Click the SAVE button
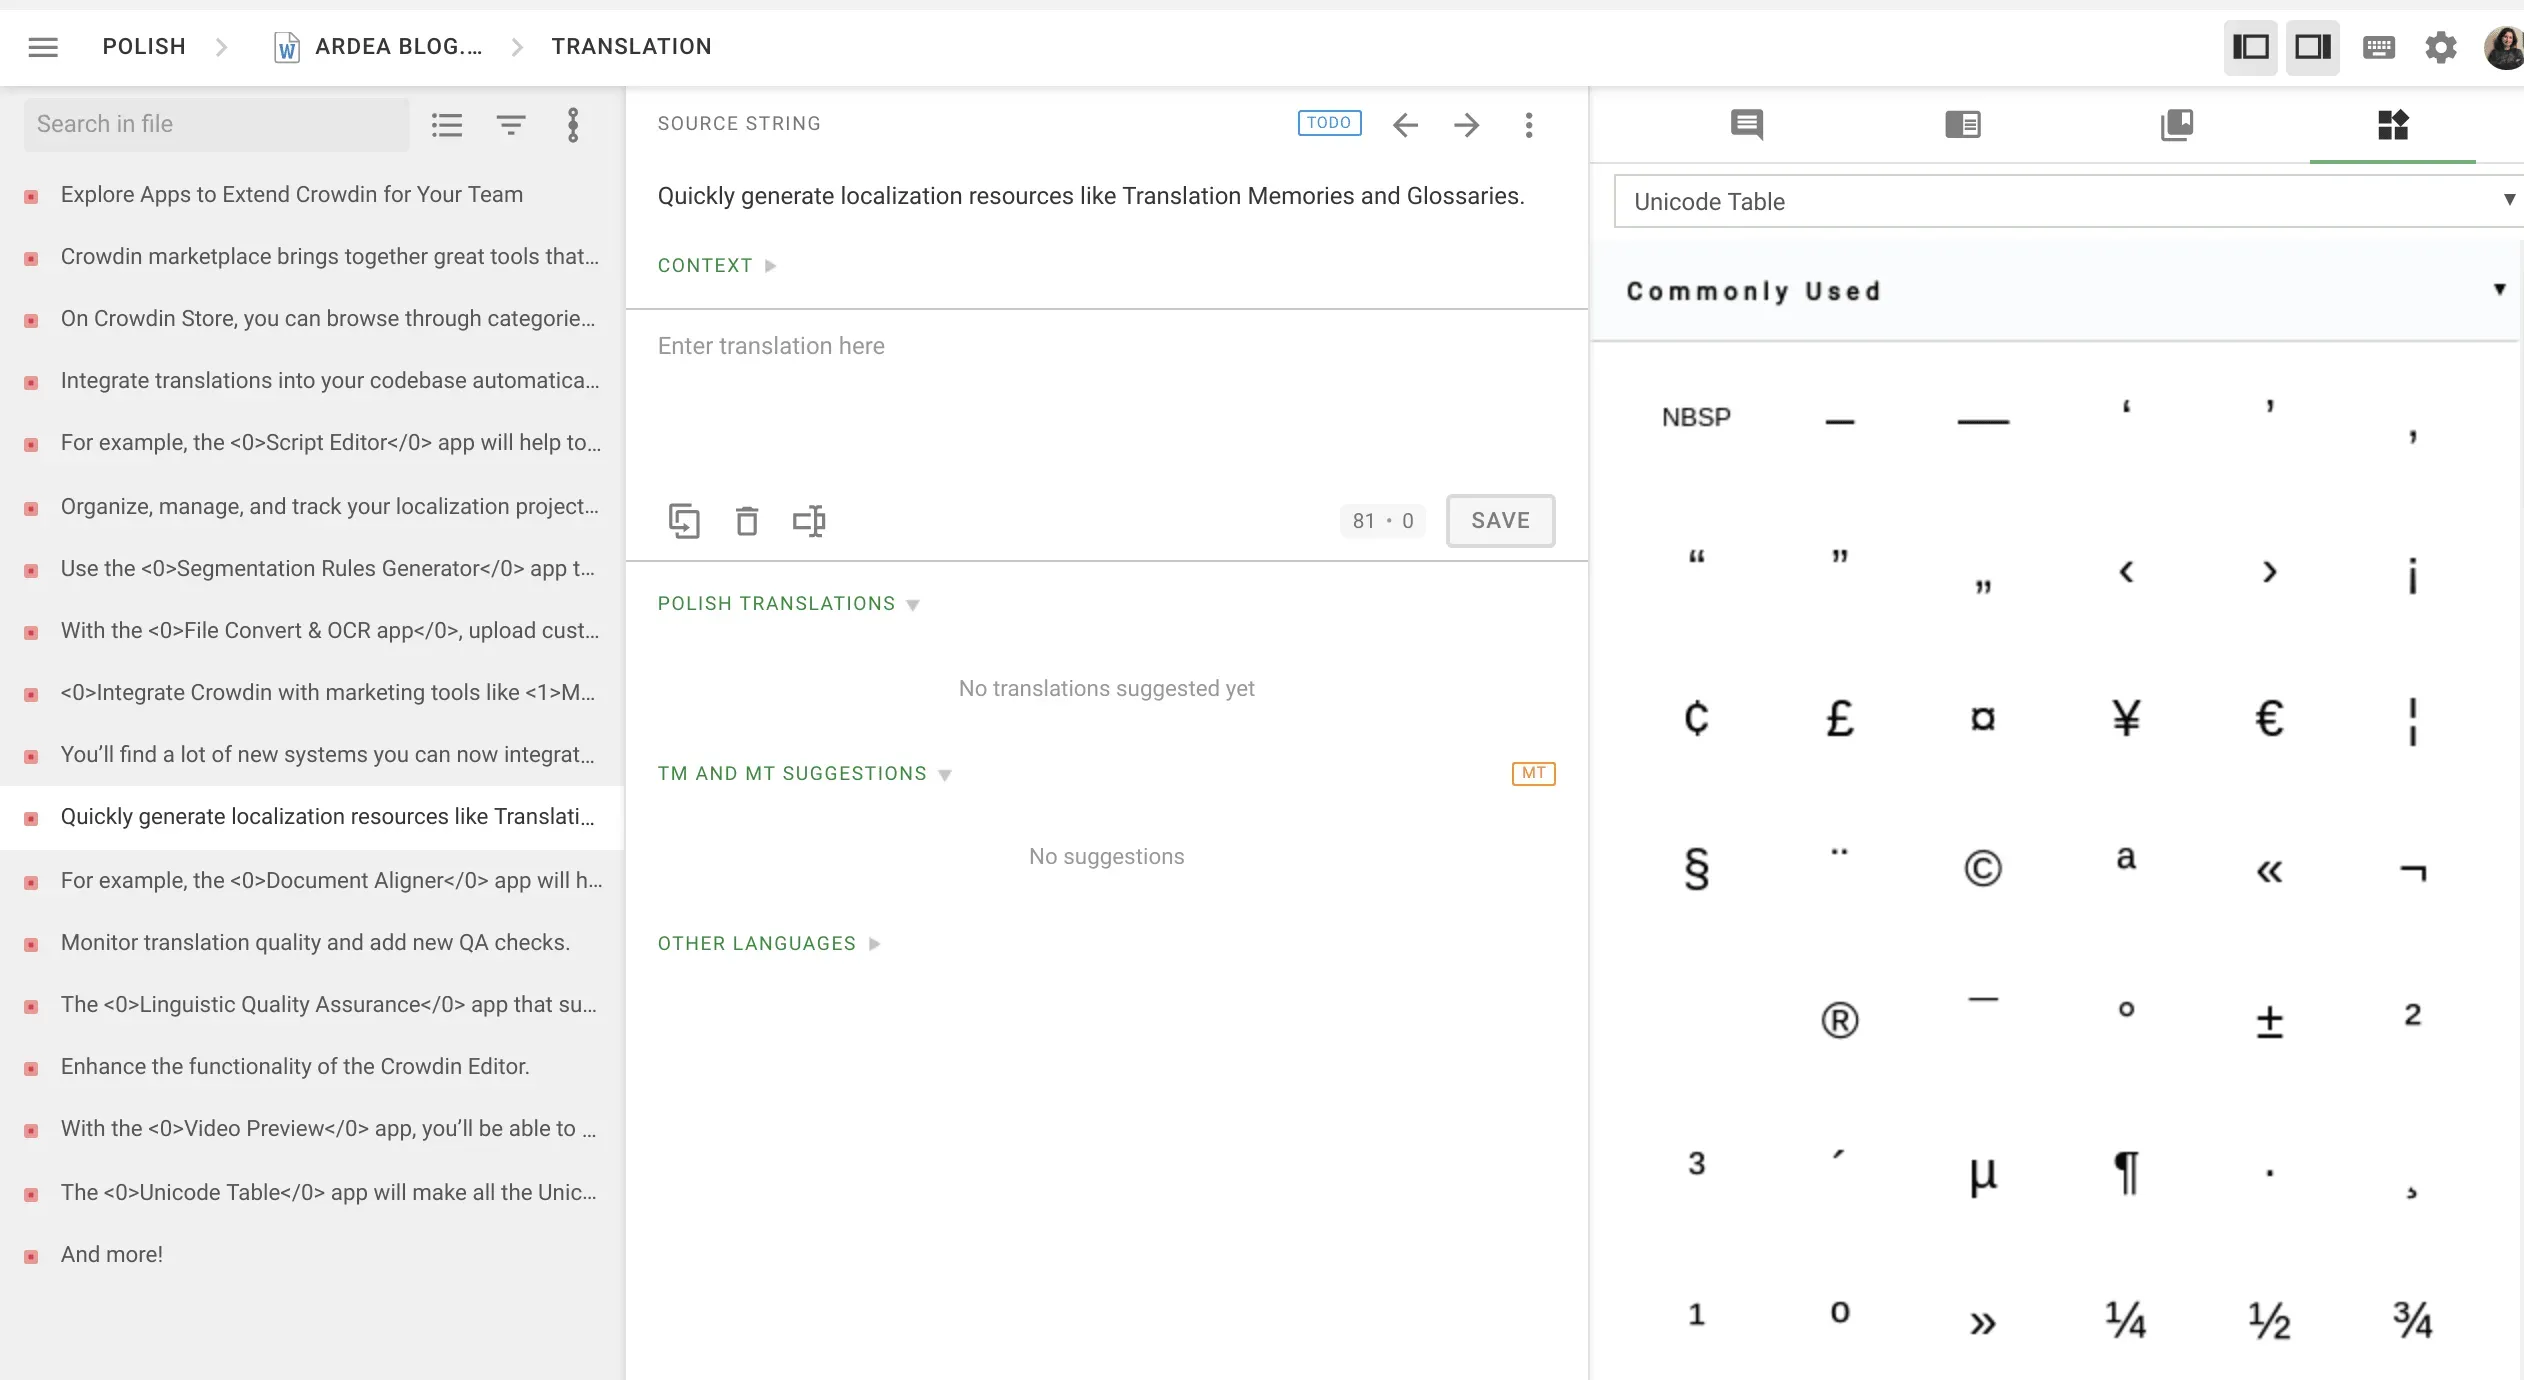 (x=1499, y=520)
